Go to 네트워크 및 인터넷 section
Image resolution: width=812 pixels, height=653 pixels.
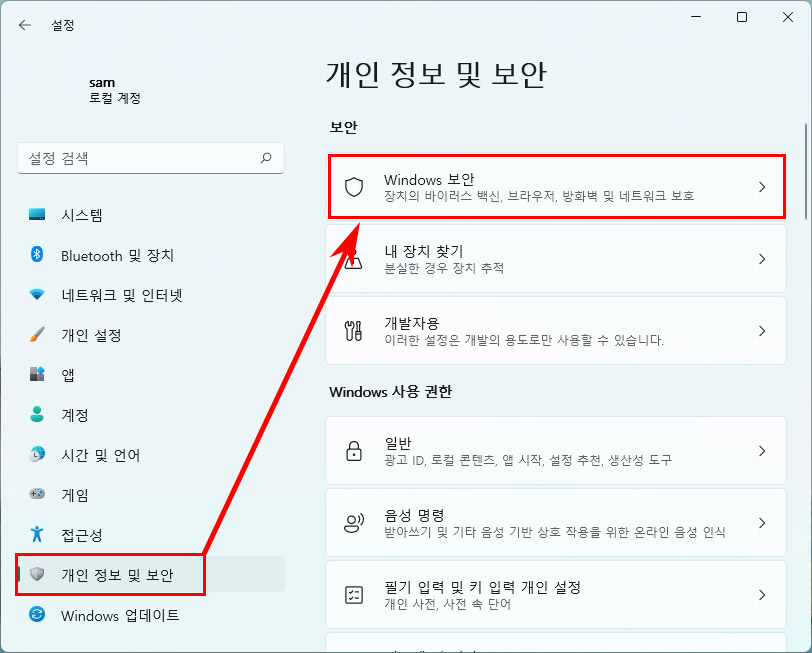coord(151,295)
